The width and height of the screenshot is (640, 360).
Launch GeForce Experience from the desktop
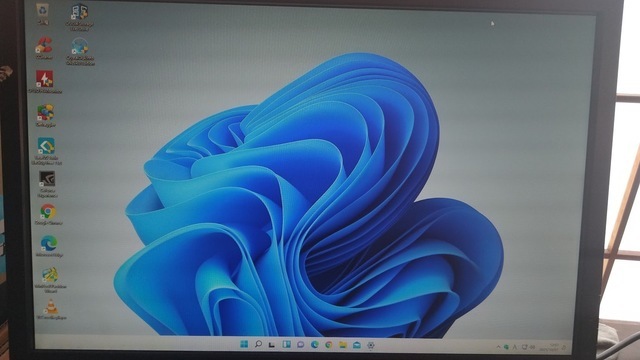47,184
